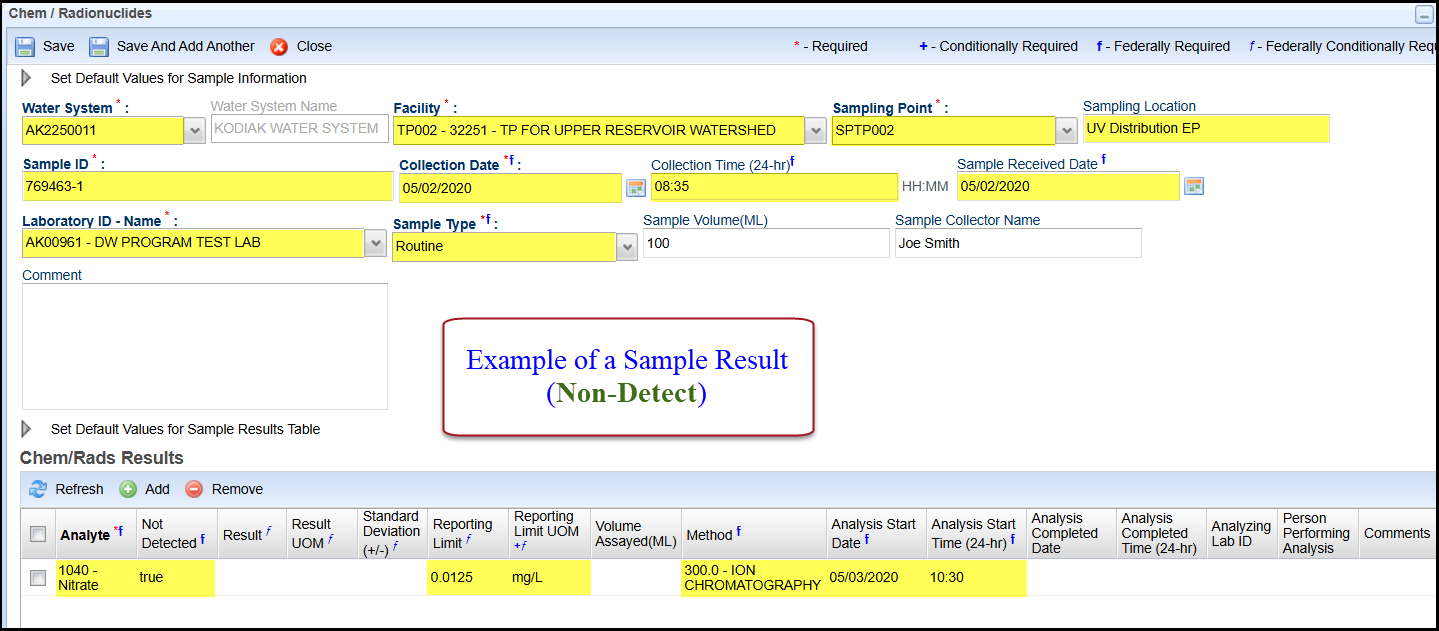Click into the Comment text area
1439x631 pixels.
204,346
